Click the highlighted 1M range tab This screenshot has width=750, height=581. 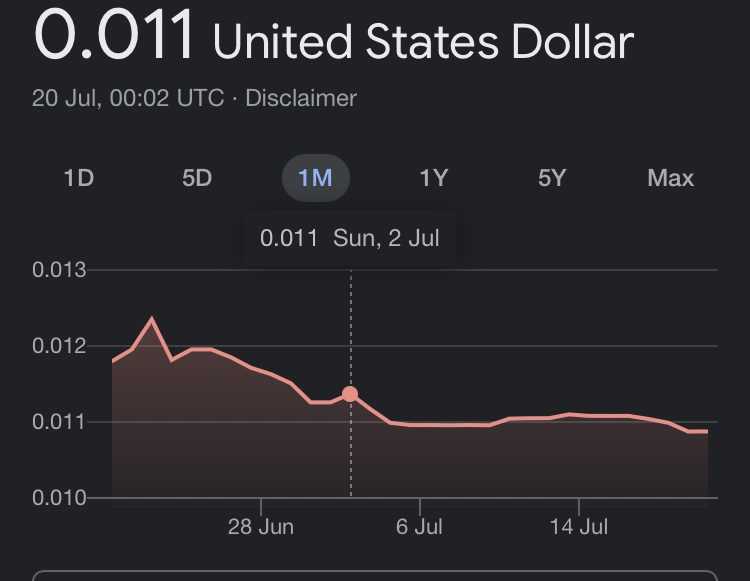click(x=315, y=178)
